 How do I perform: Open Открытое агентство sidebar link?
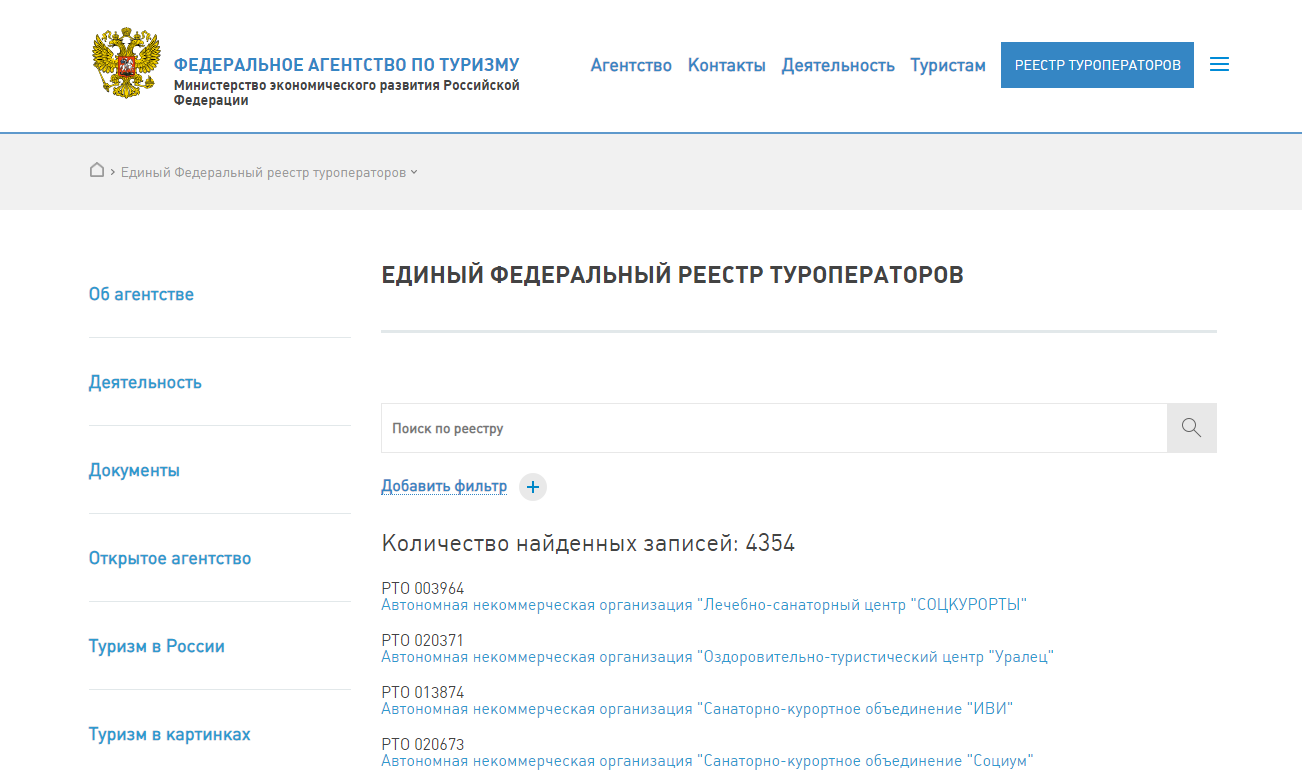pyautogui.click(x=170, y=558)
